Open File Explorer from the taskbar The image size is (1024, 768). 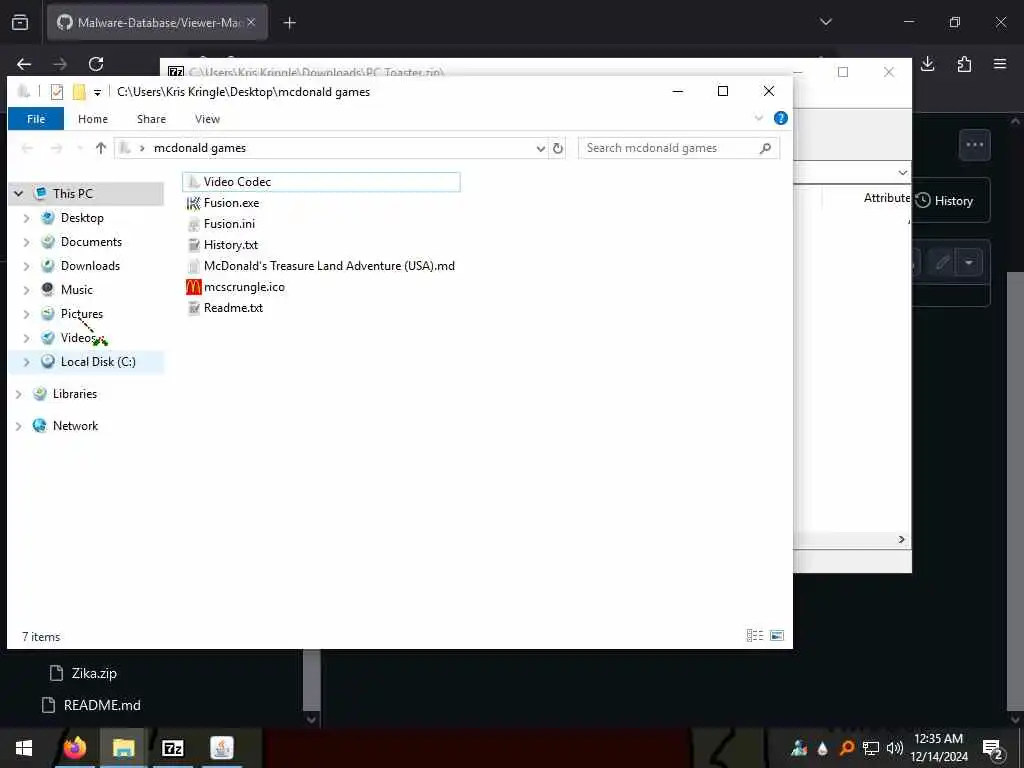coord(123,748)
